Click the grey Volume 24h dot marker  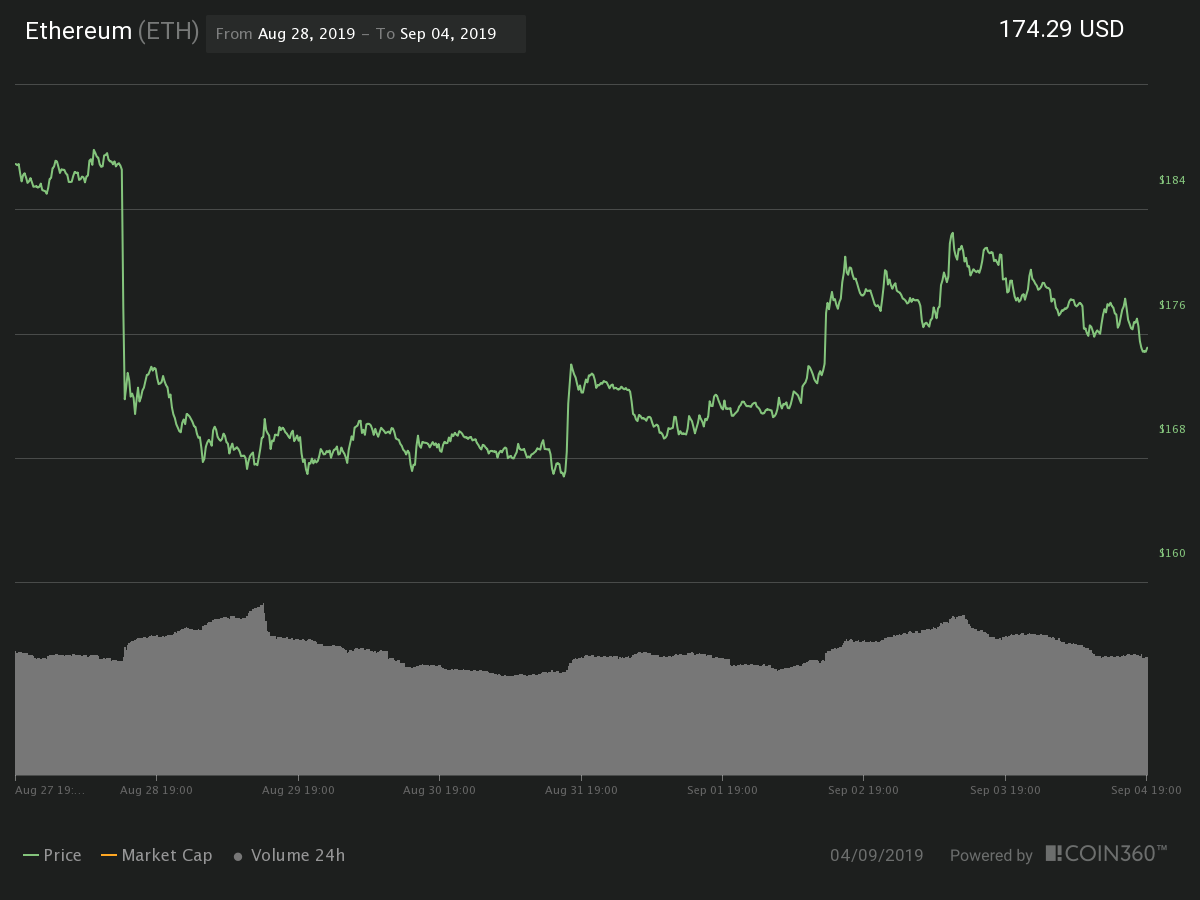coord(238,857)
